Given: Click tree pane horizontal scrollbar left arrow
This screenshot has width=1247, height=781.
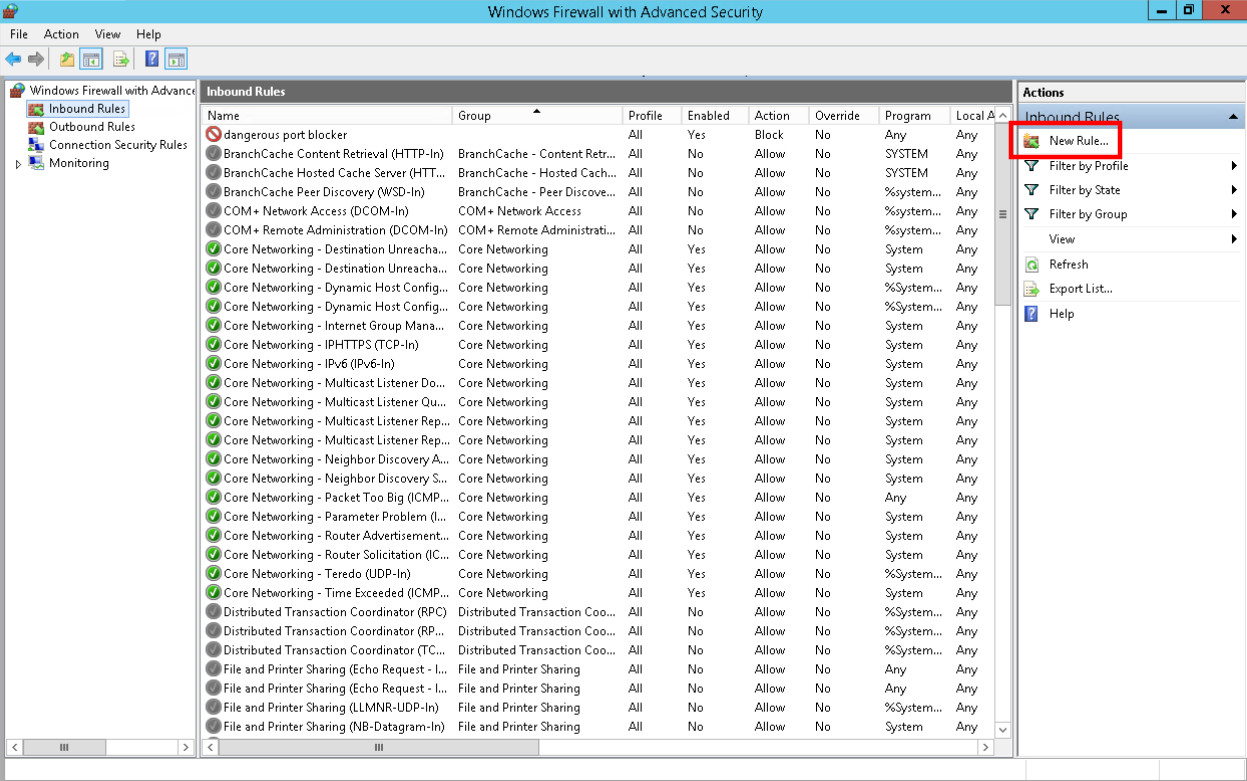Looking at the screenshot, I should [x=14, y=747].
